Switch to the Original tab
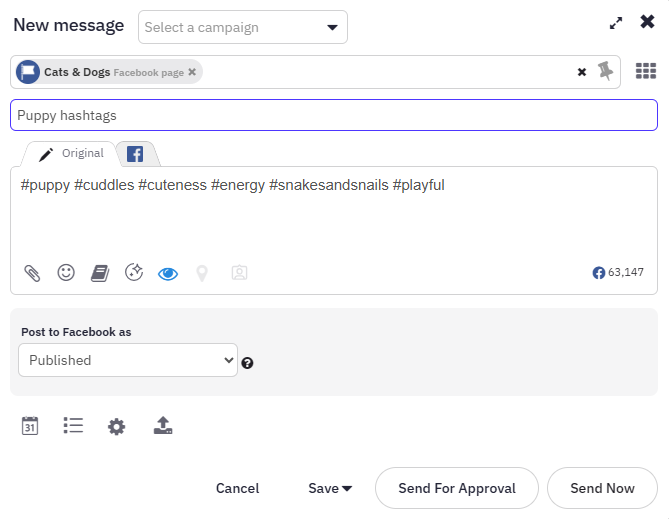 [x=70, y=154]
